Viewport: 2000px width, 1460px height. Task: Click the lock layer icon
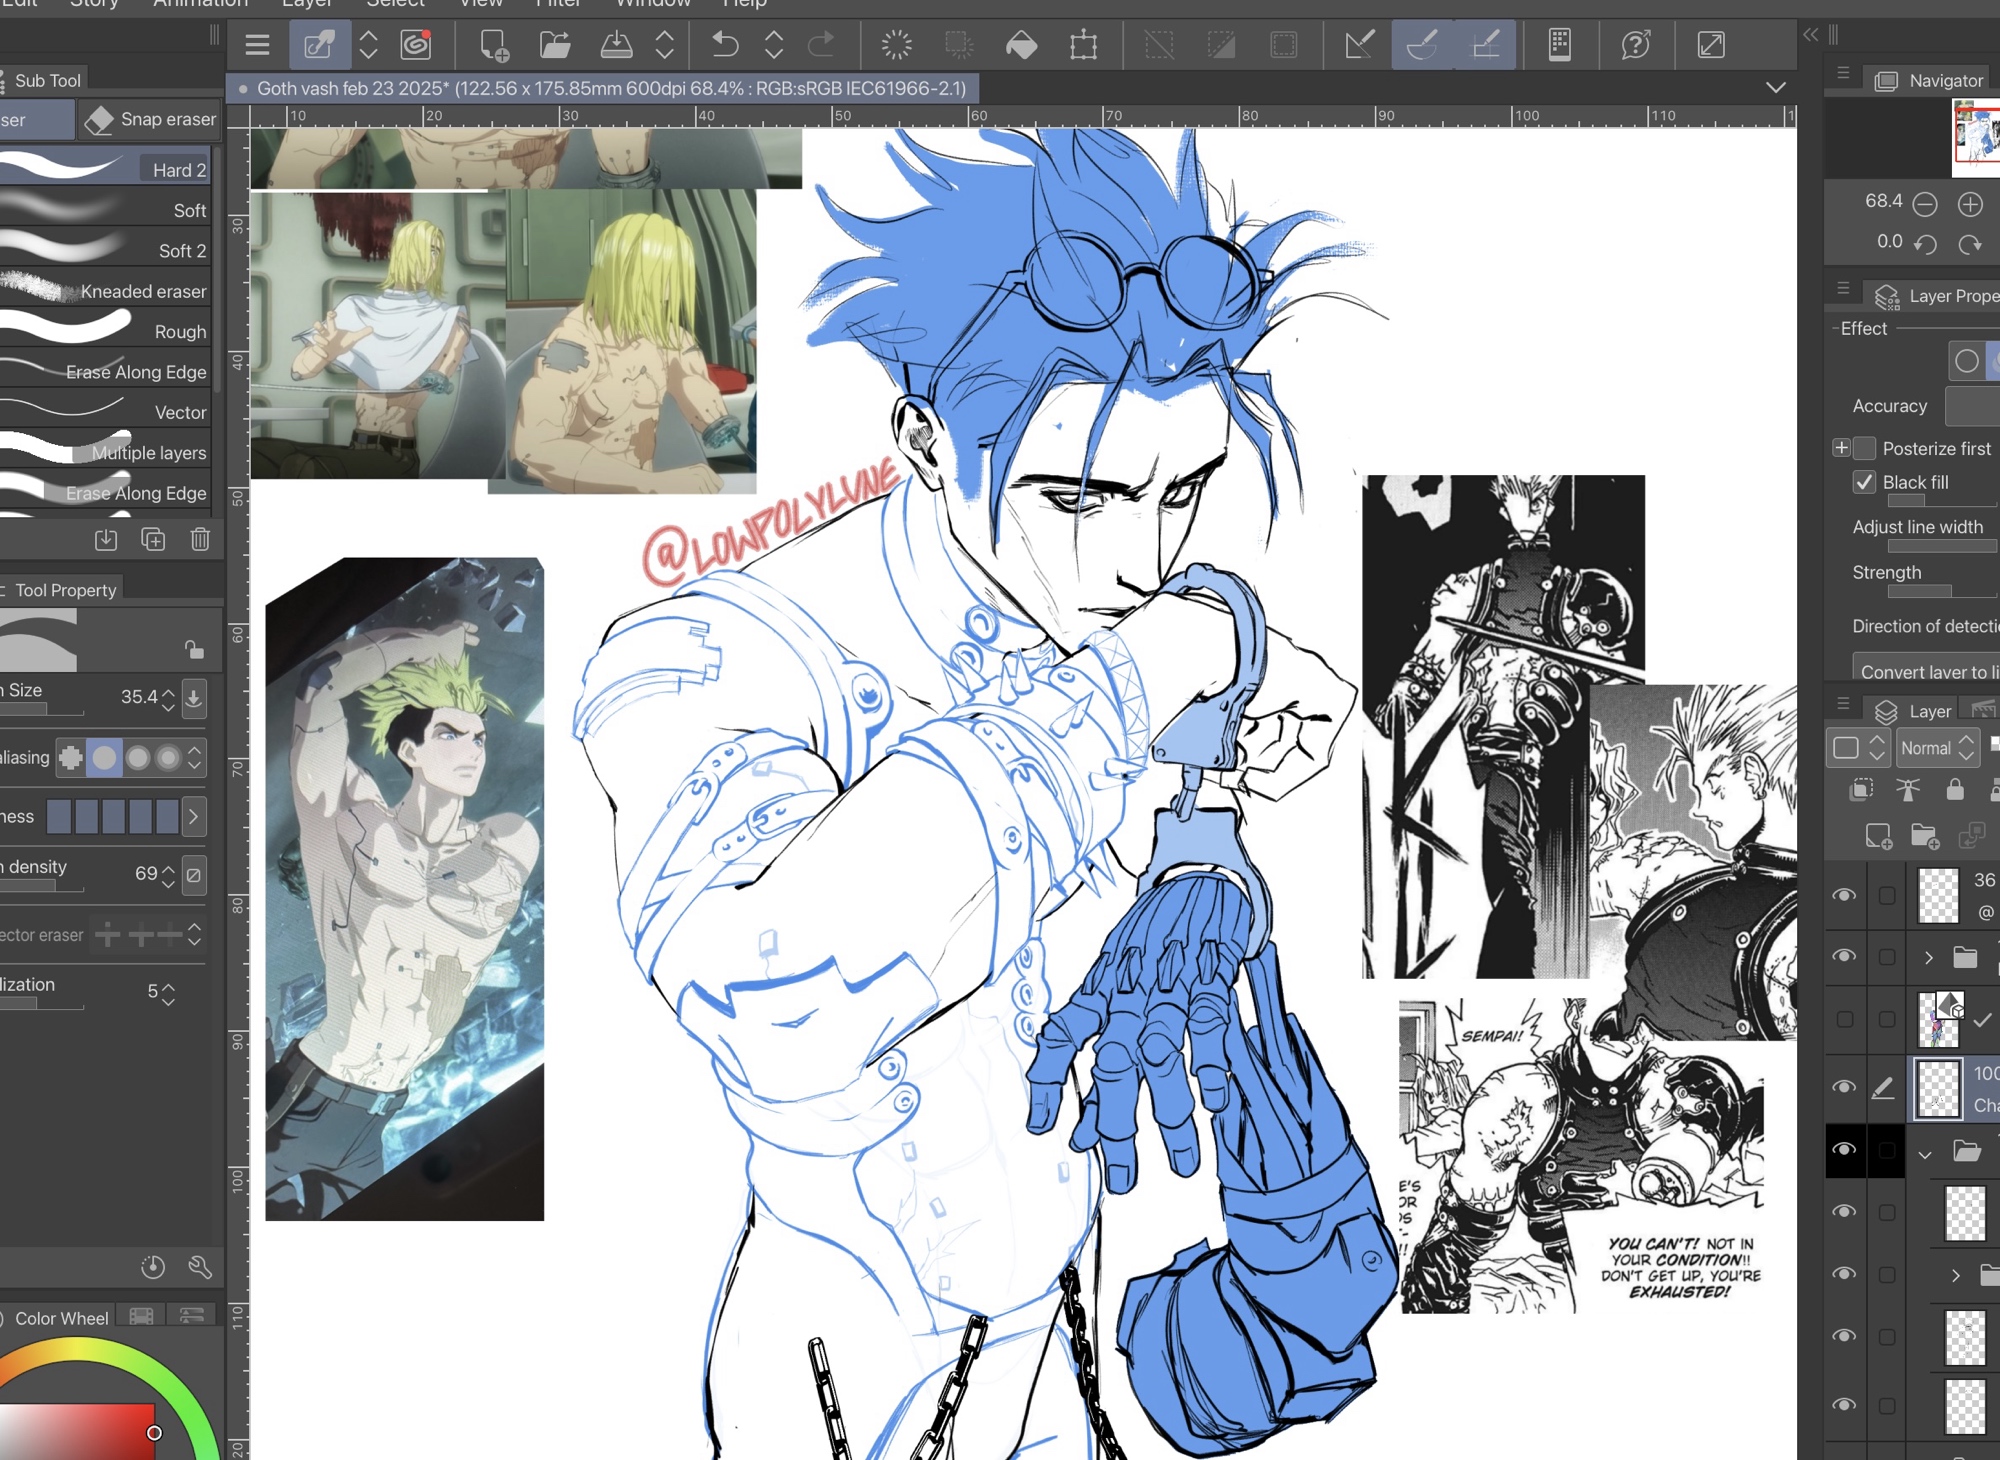pyautogui.click(x=1954, y=791)
